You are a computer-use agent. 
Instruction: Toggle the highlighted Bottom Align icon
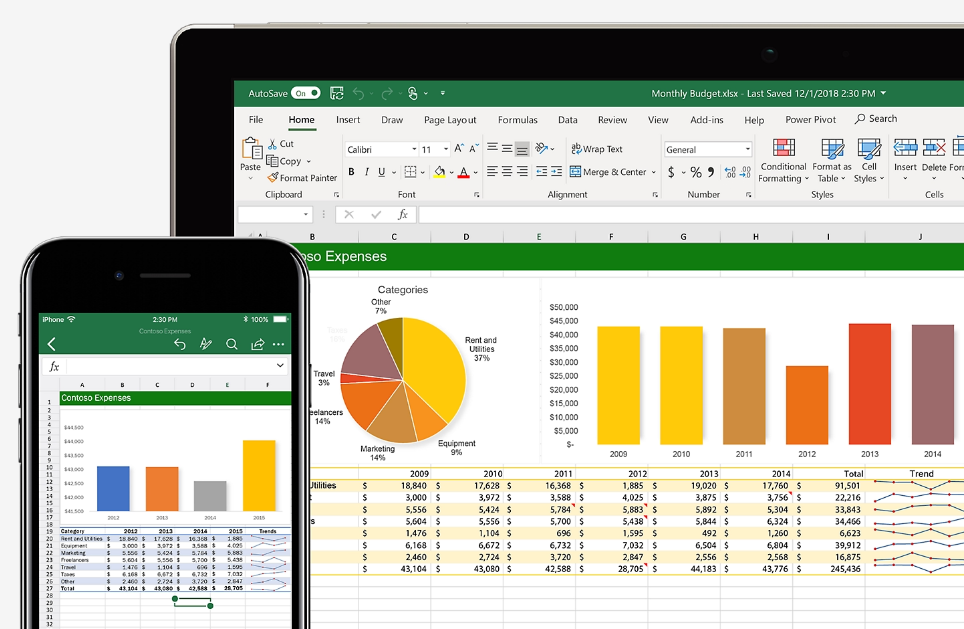(522, 149)
